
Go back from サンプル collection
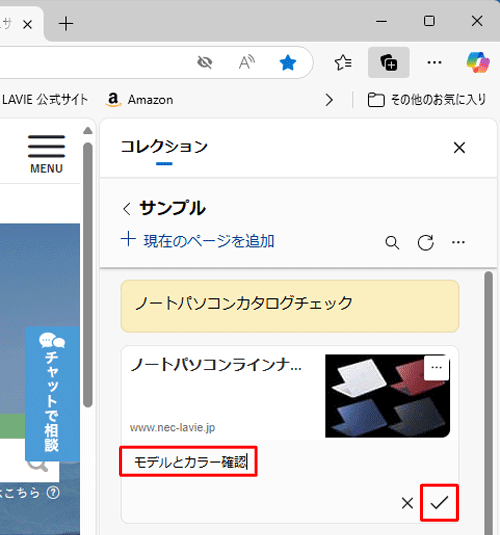[x=127, y=208]
